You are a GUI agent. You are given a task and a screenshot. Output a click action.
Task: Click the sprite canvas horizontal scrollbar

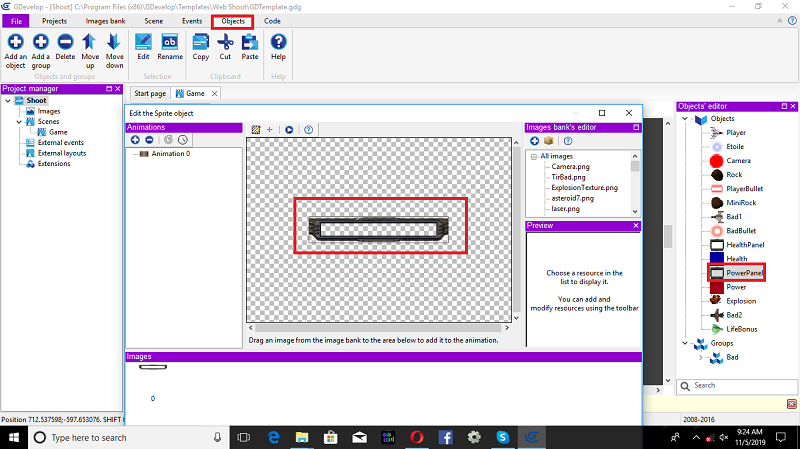(x=378, y=328)
